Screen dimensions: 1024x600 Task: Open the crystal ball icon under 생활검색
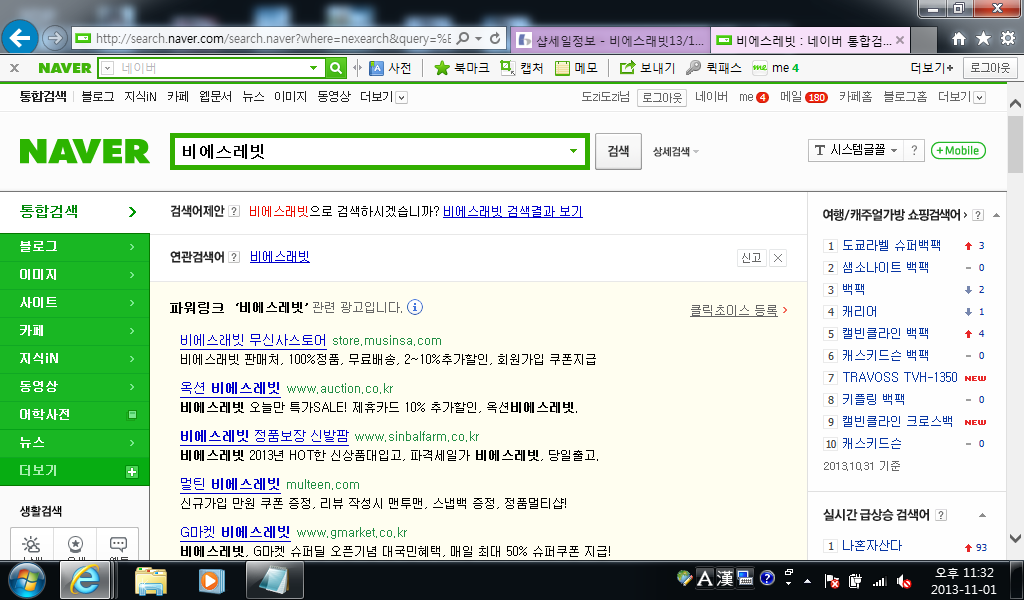(75, 544)
